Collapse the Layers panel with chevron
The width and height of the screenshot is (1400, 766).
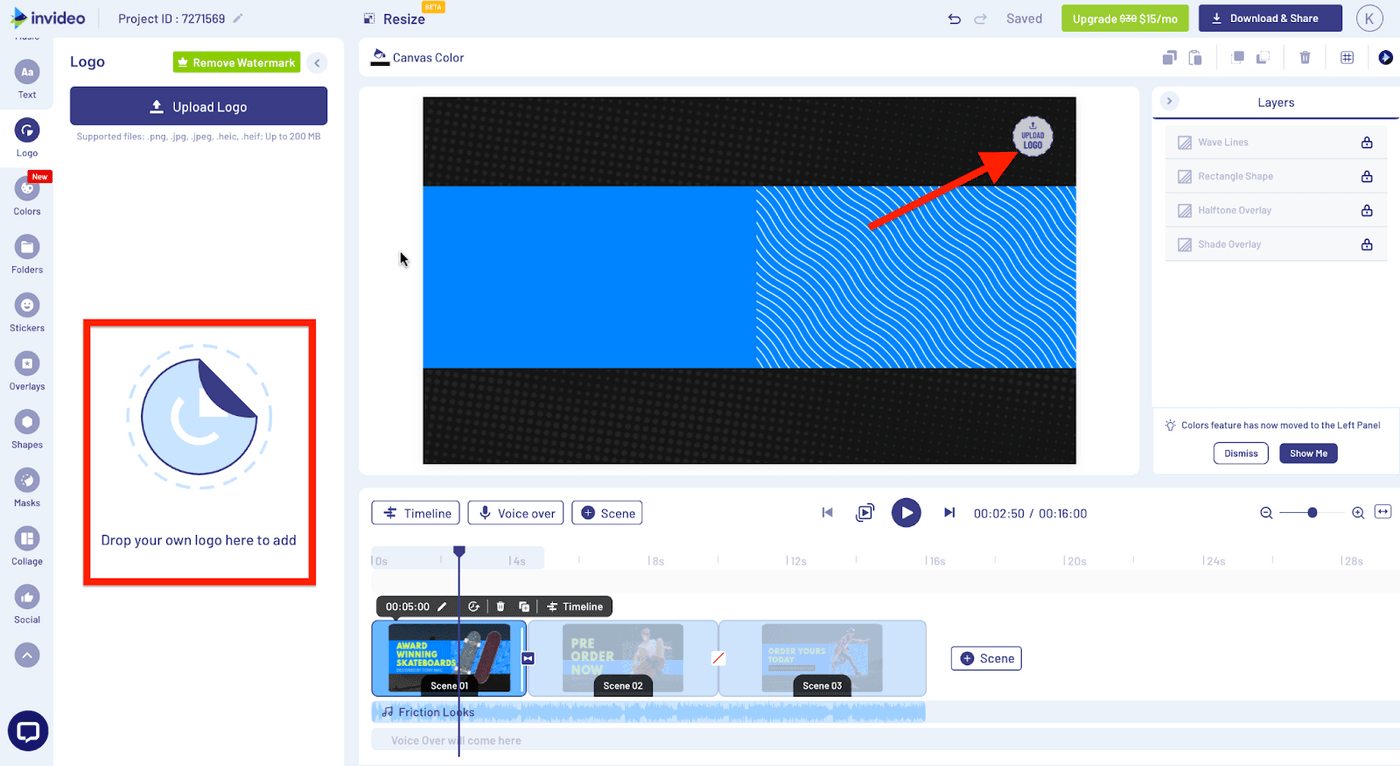point(1169,102)
